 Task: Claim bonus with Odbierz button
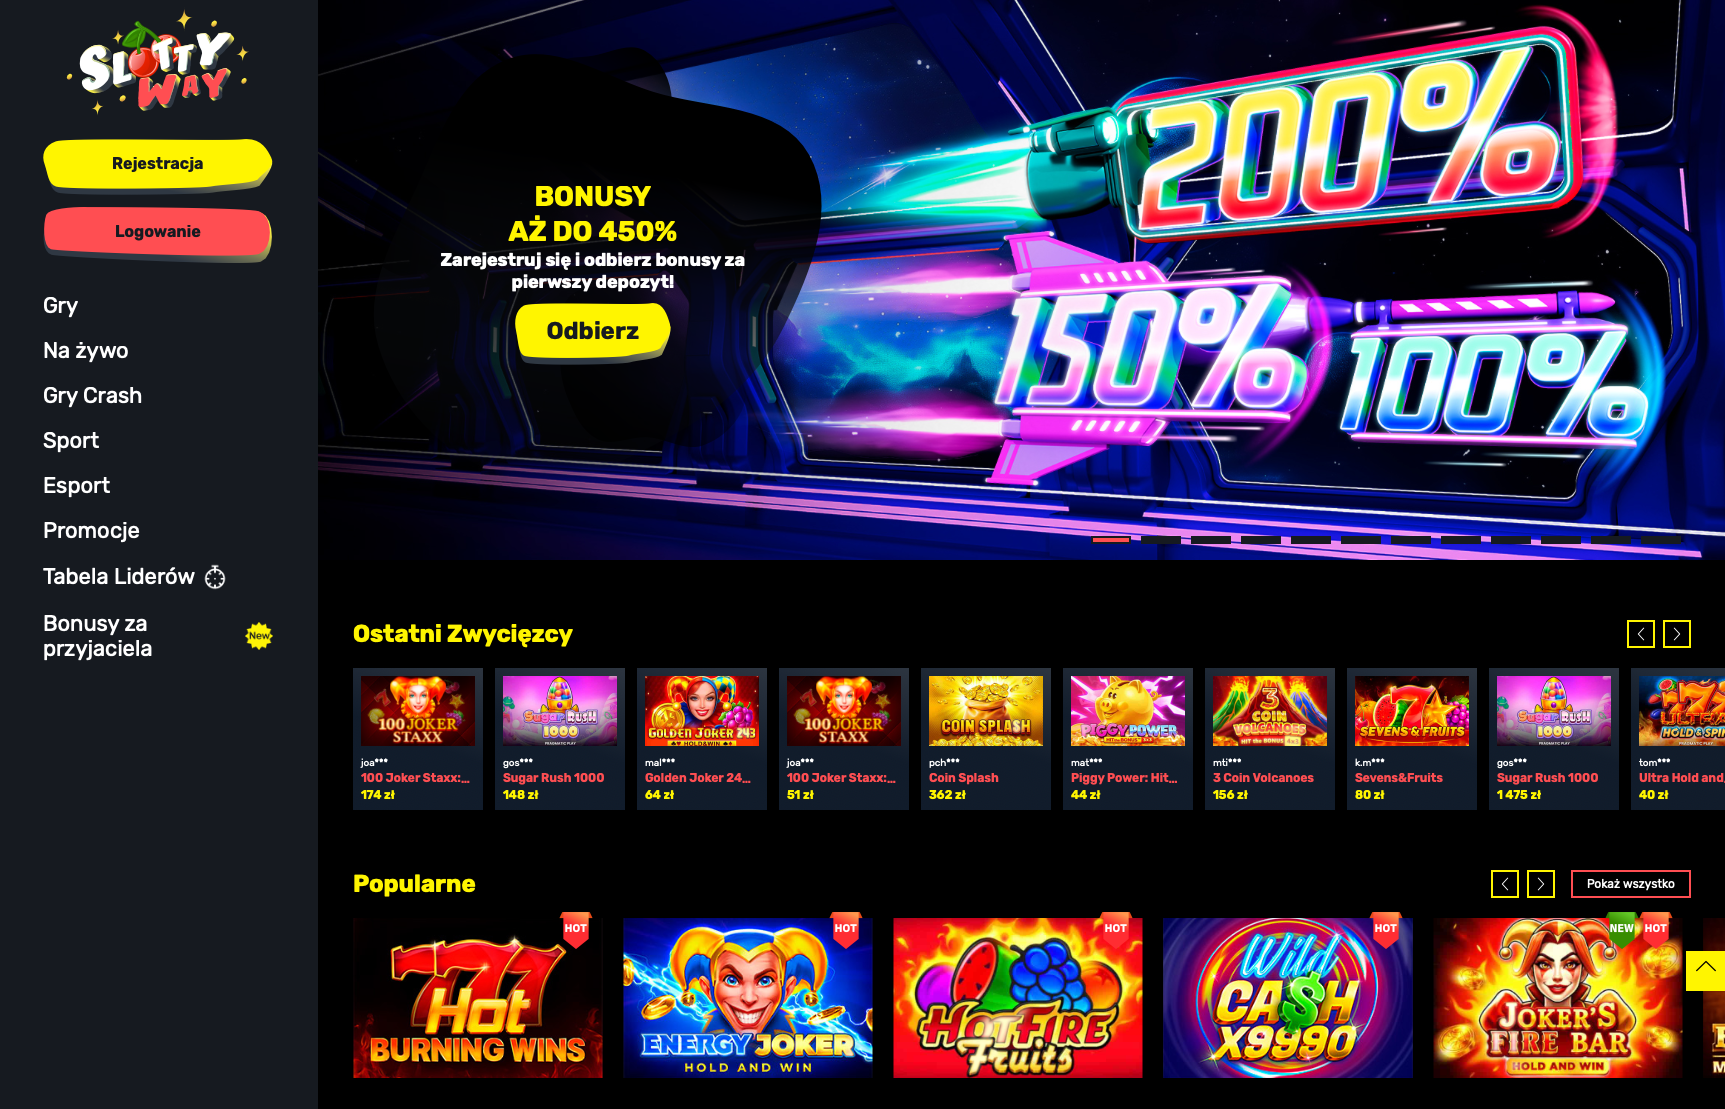coord(592,331)
